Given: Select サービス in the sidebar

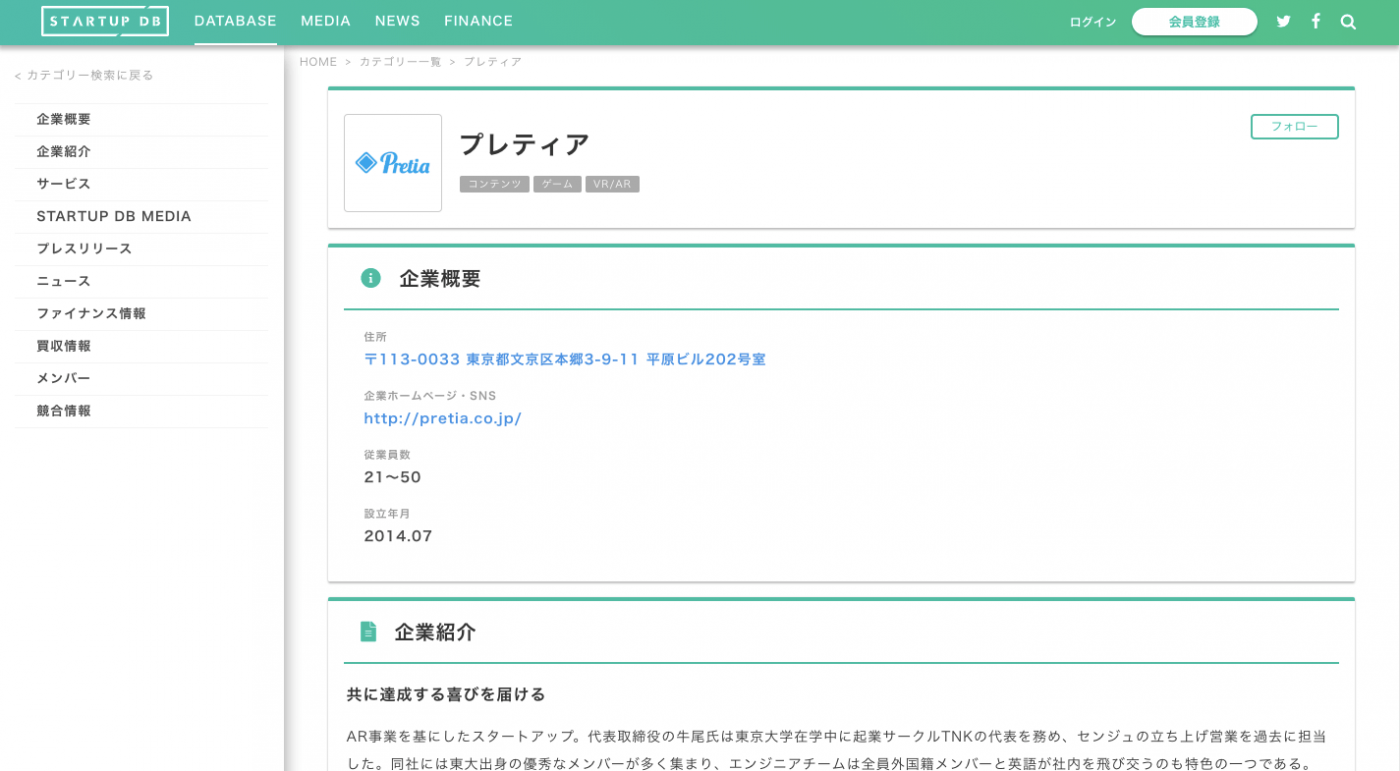Looking at the screenshot, I should [142, 184].
